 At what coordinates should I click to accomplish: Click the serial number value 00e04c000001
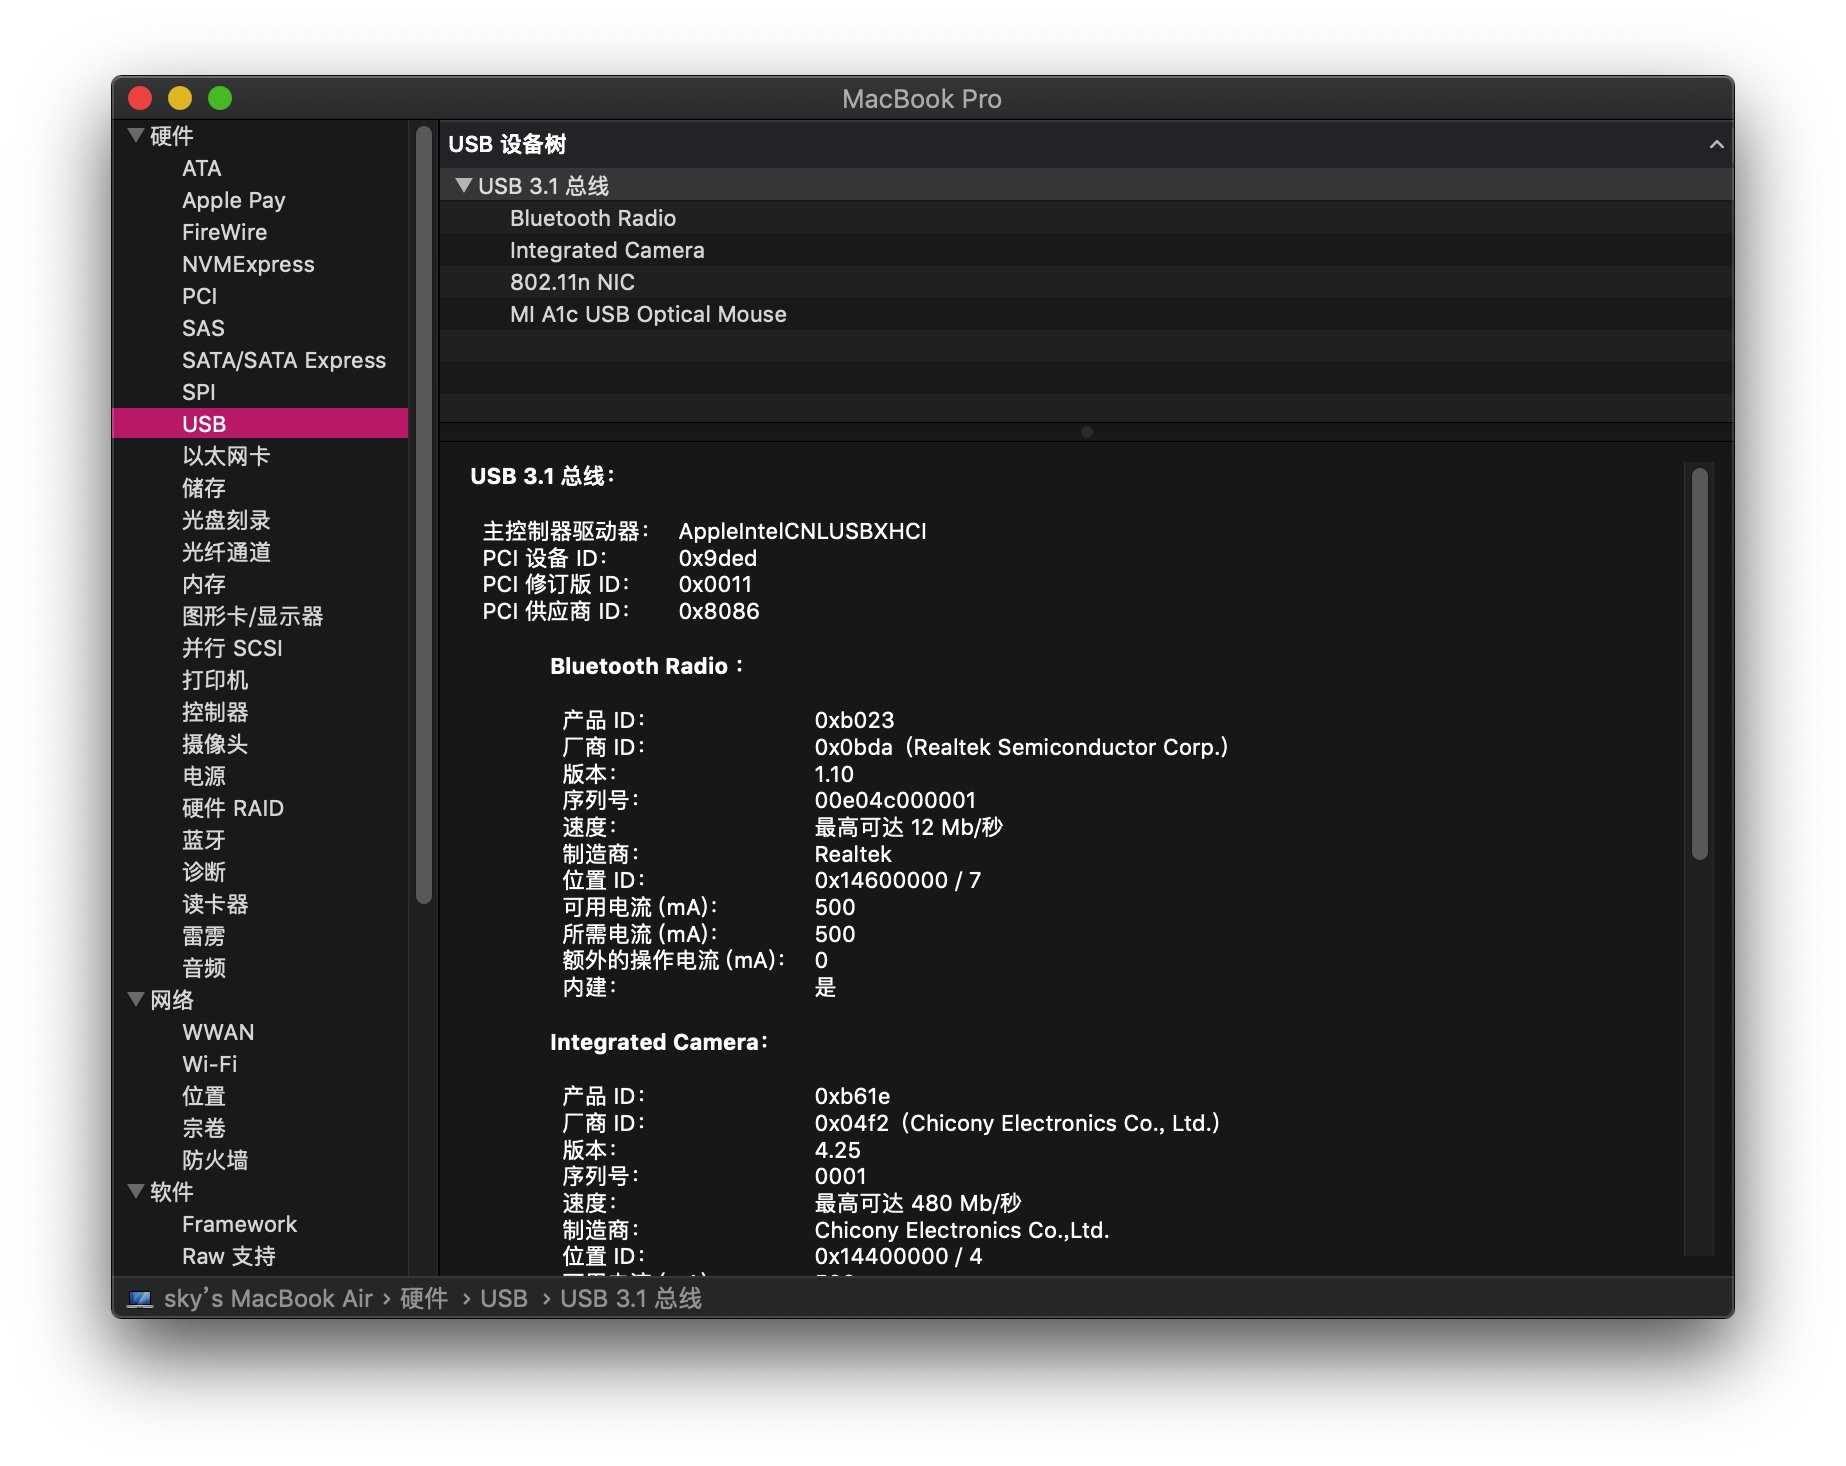(895, 800)
